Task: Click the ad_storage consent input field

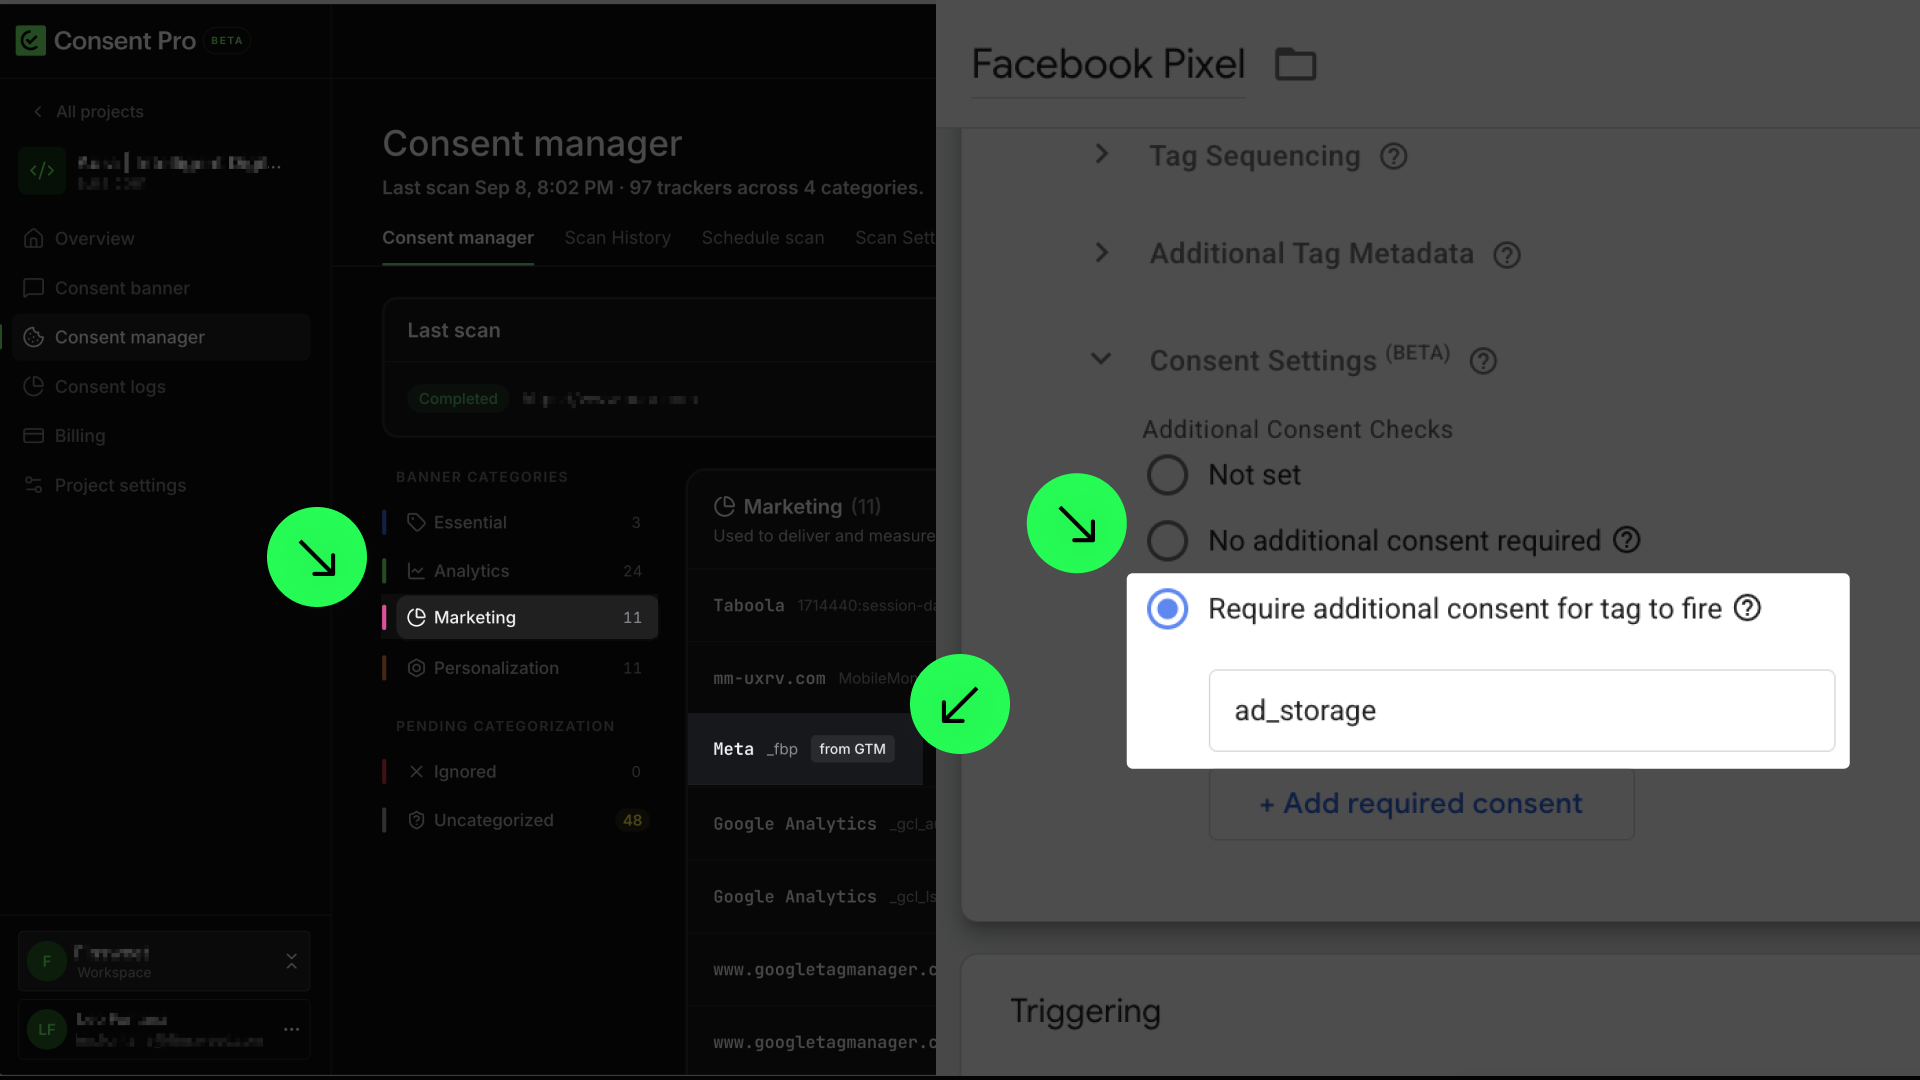Action: 1521,711
